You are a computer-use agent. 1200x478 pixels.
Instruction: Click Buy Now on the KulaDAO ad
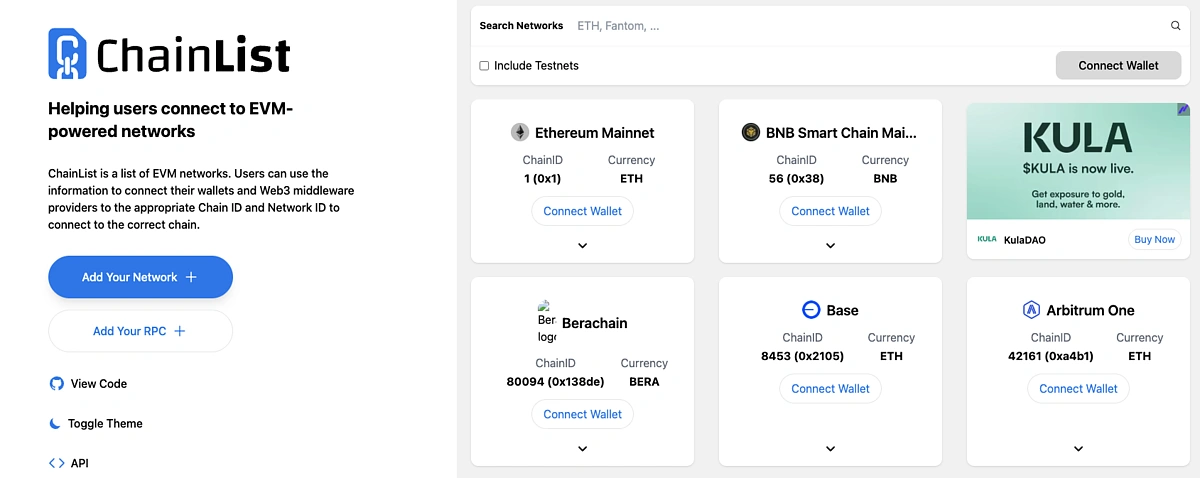(x=1155, y=239)
